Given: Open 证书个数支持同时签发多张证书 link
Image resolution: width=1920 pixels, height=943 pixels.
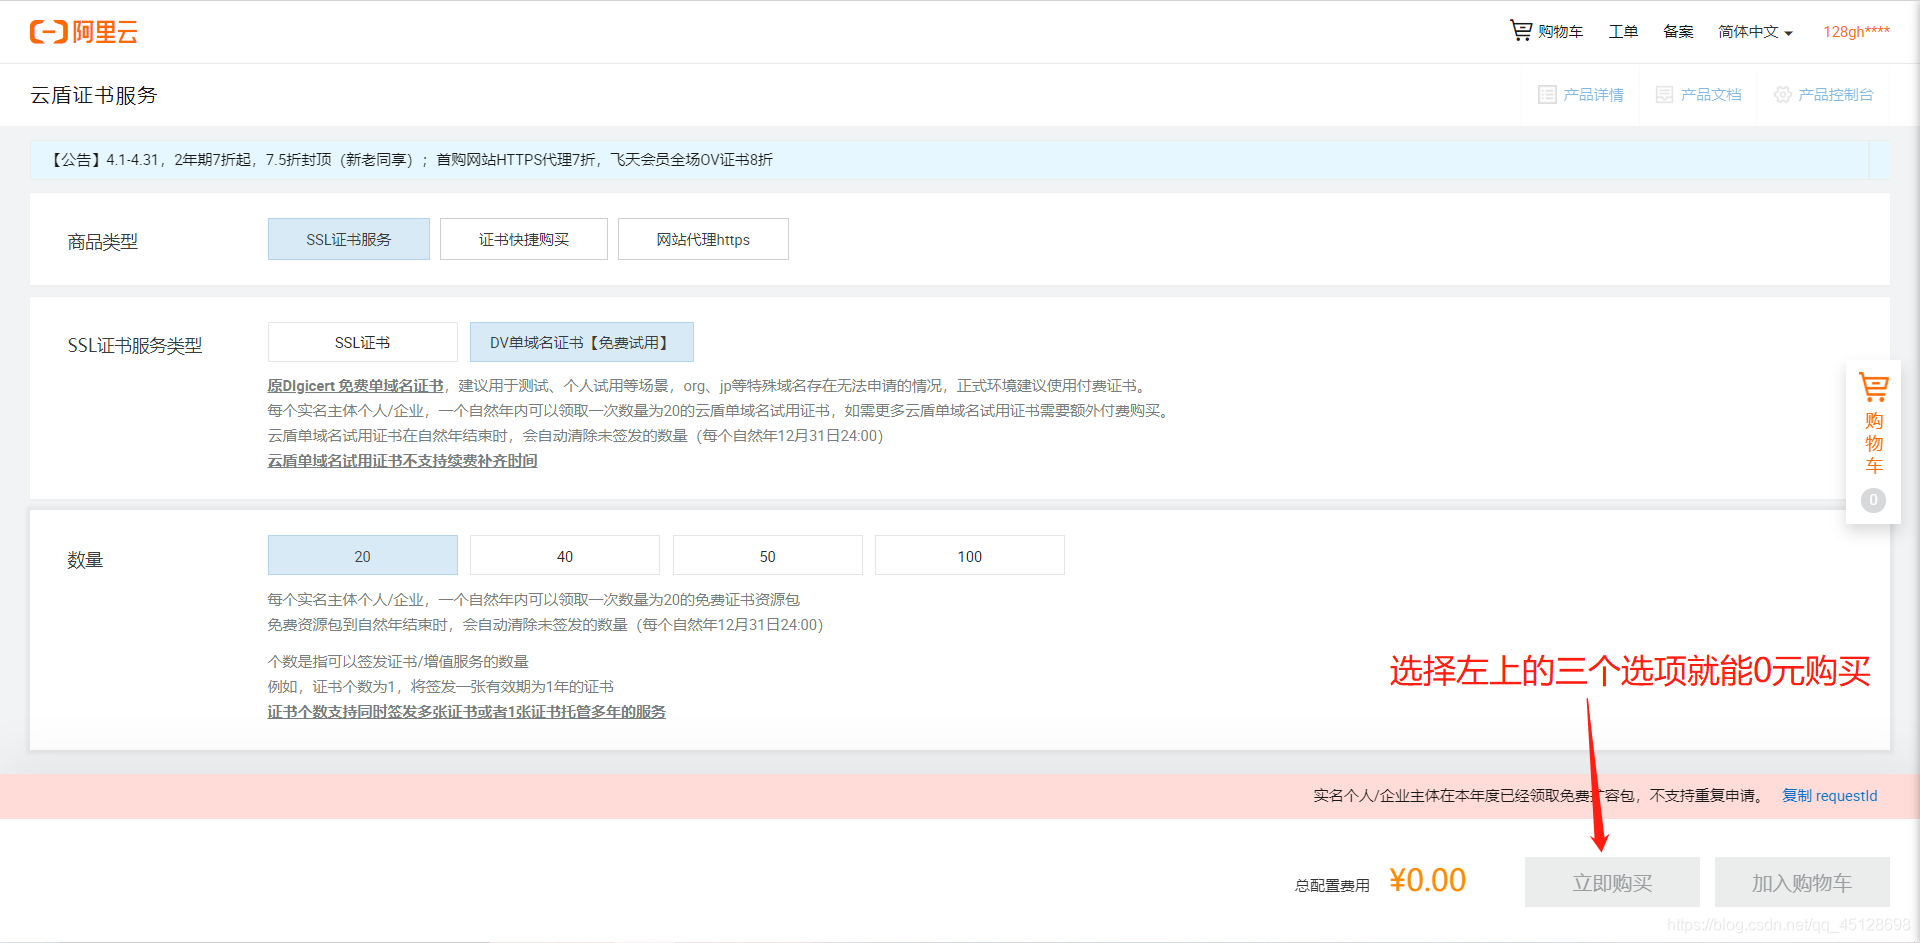Looking at the screenshot, I should [466, 712].
